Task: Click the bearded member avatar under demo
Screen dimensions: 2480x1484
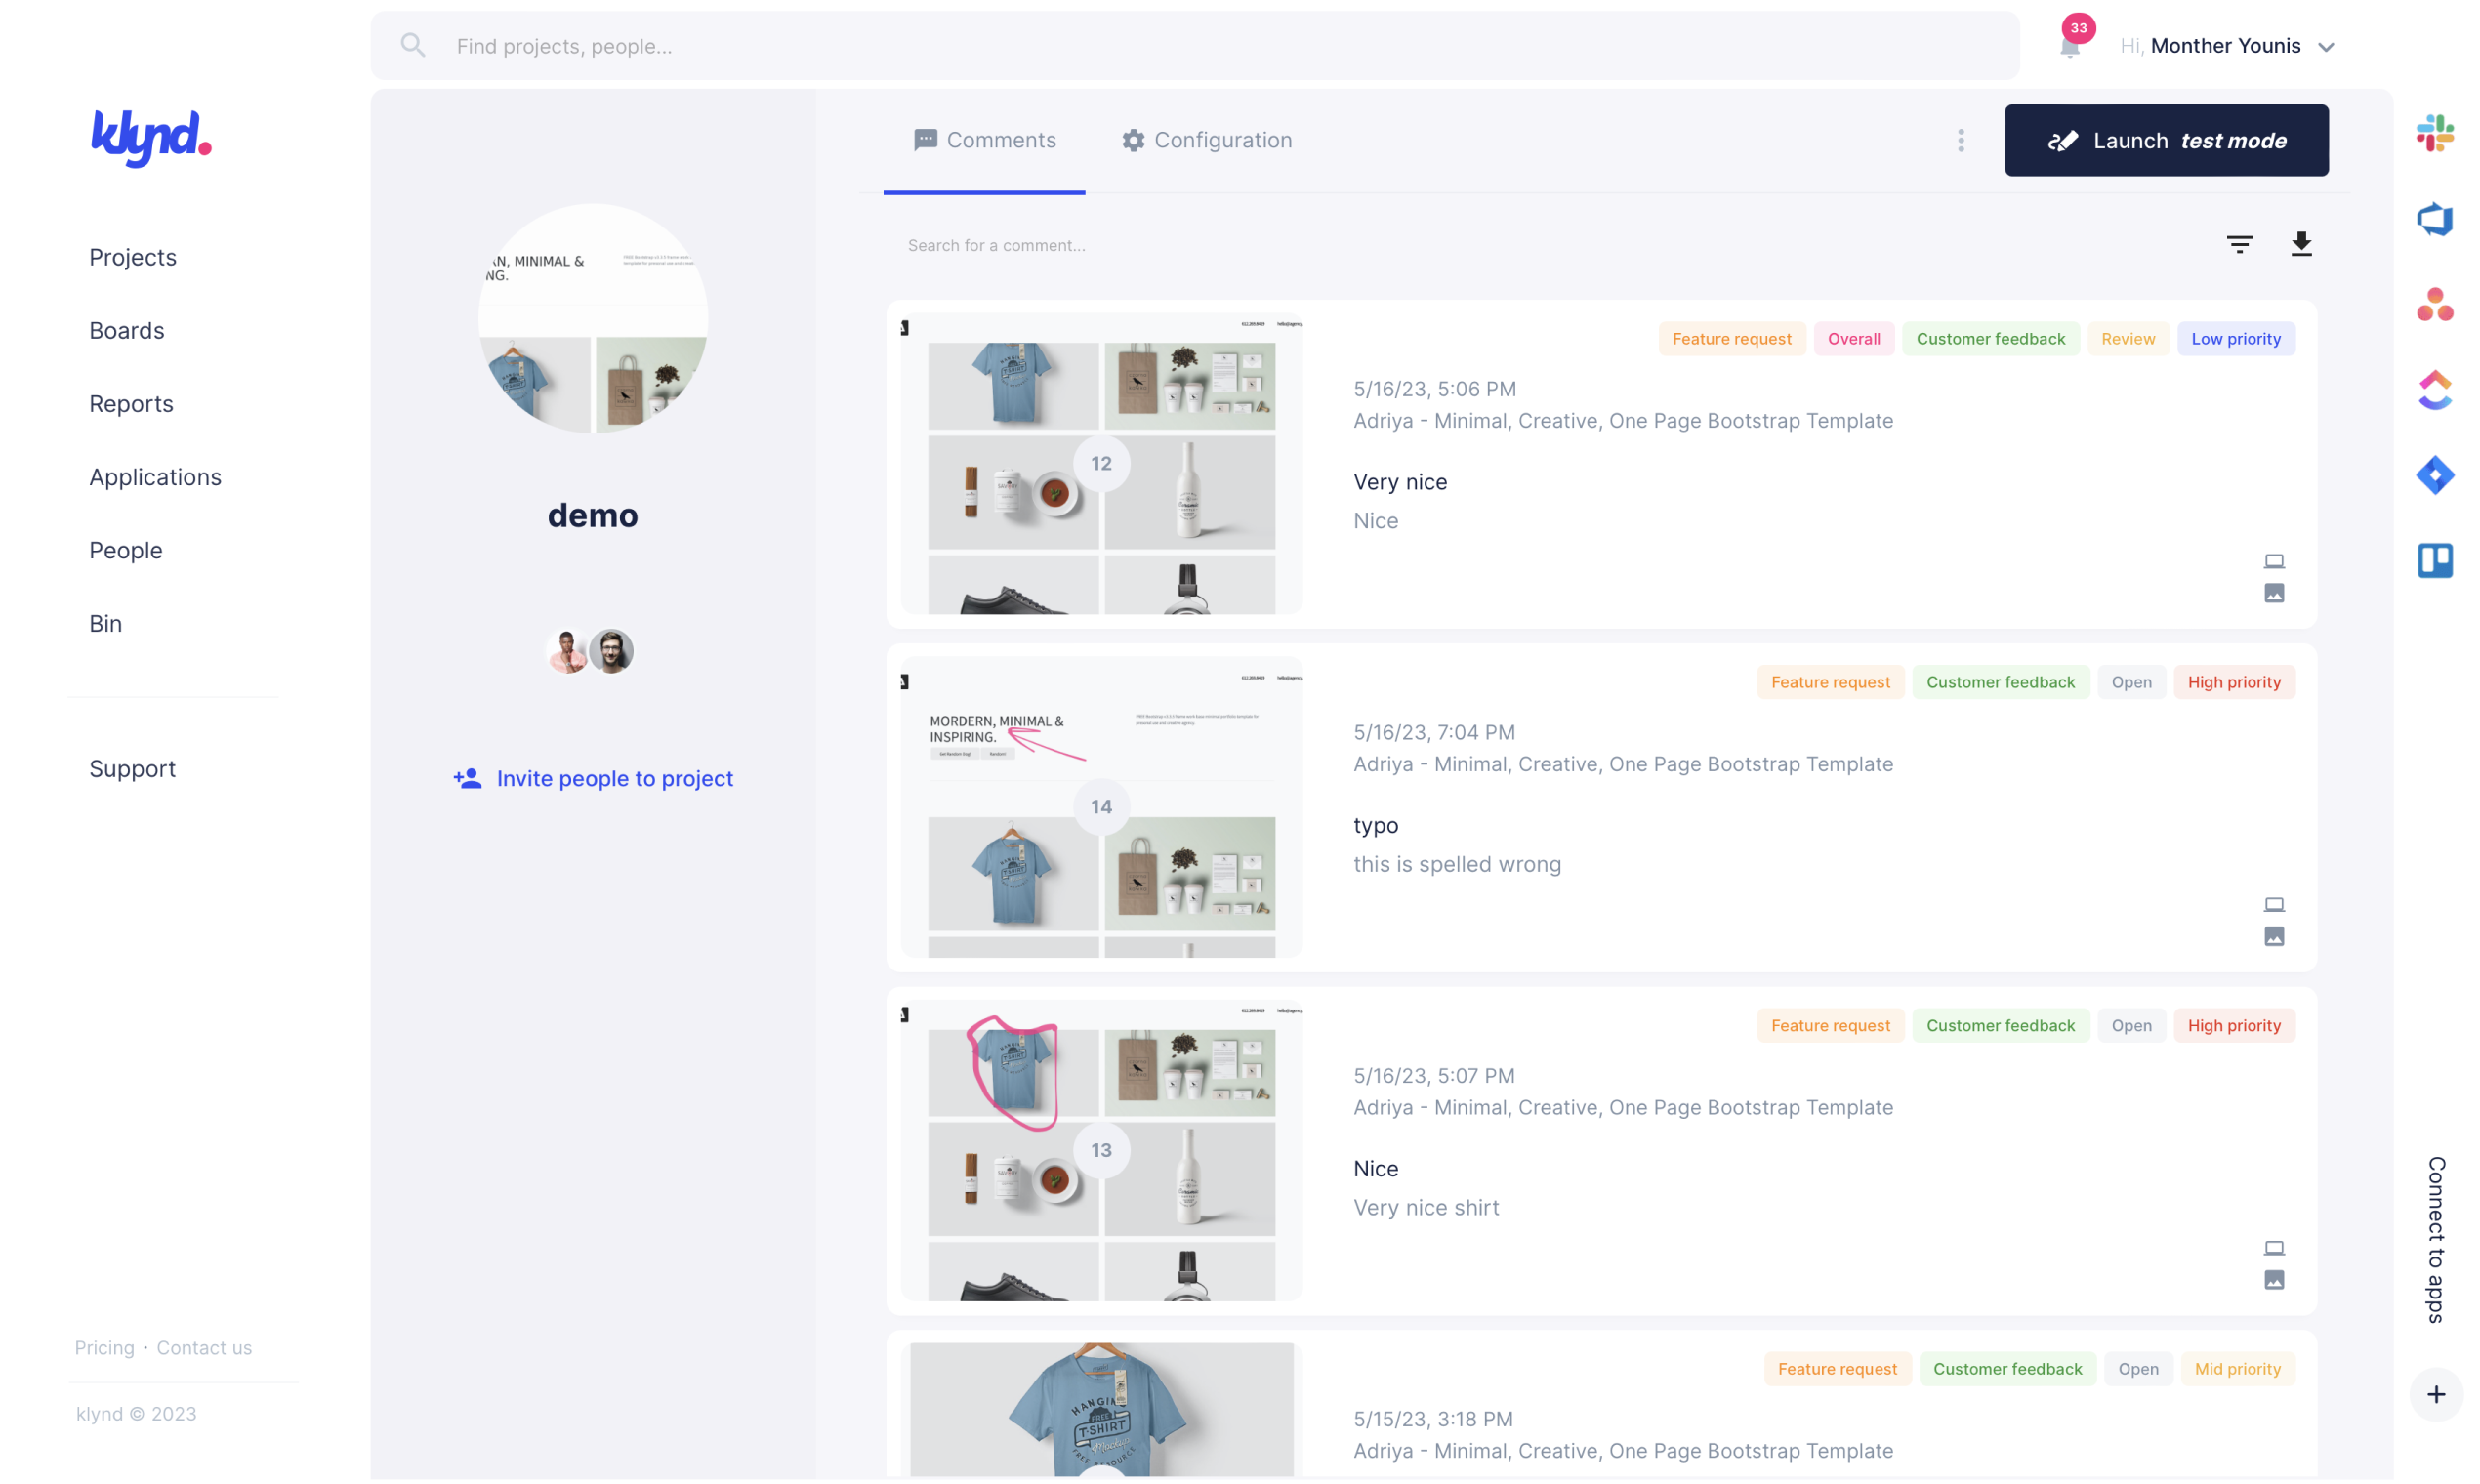Action: pos(611,651)
